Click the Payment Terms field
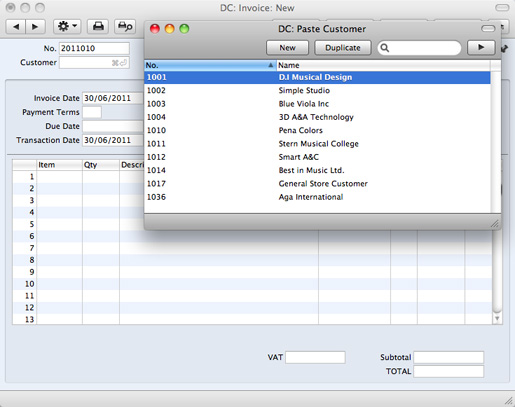This screenshot has width=515, height=407. click(92, 112)
